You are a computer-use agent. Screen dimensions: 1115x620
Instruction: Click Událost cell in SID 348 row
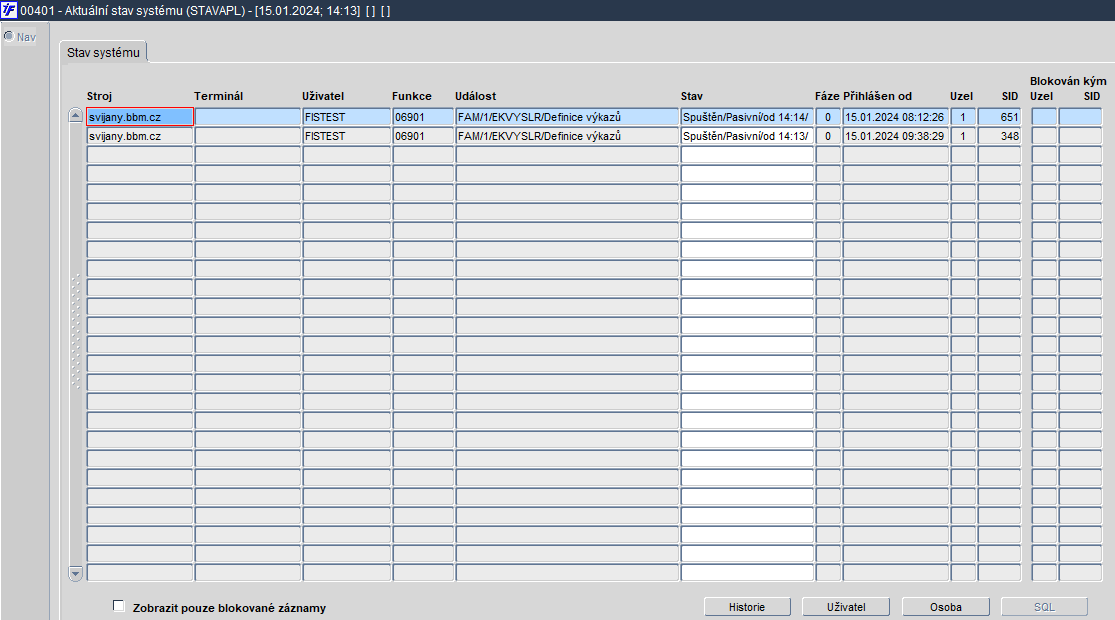click(x=567, y=136)
